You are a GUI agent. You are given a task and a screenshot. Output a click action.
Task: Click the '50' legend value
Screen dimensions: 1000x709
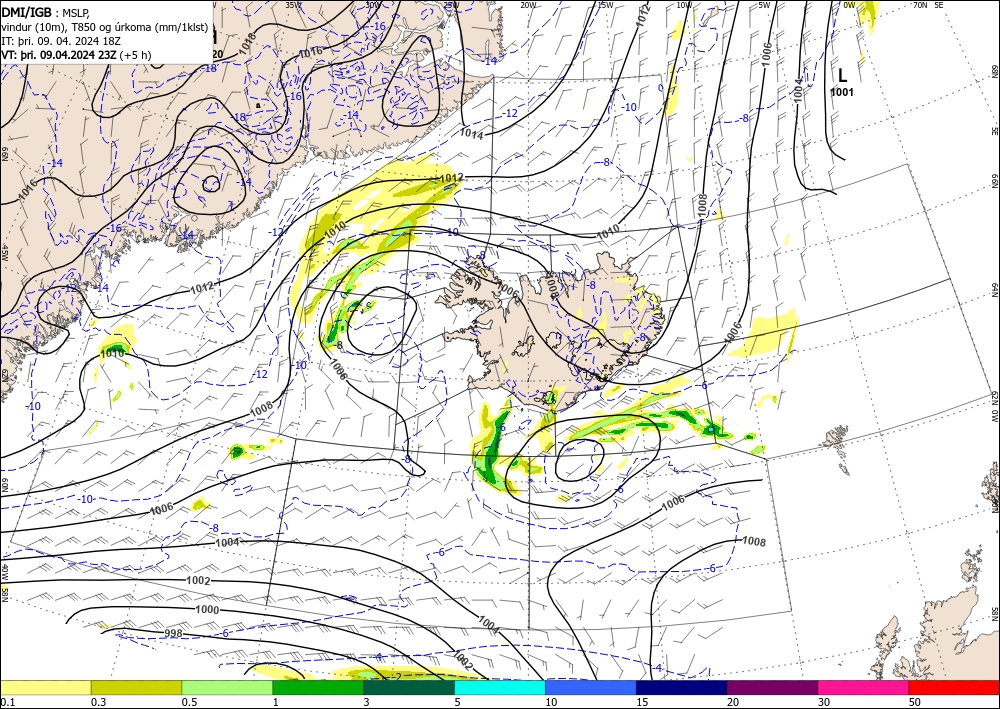(914, 702)
